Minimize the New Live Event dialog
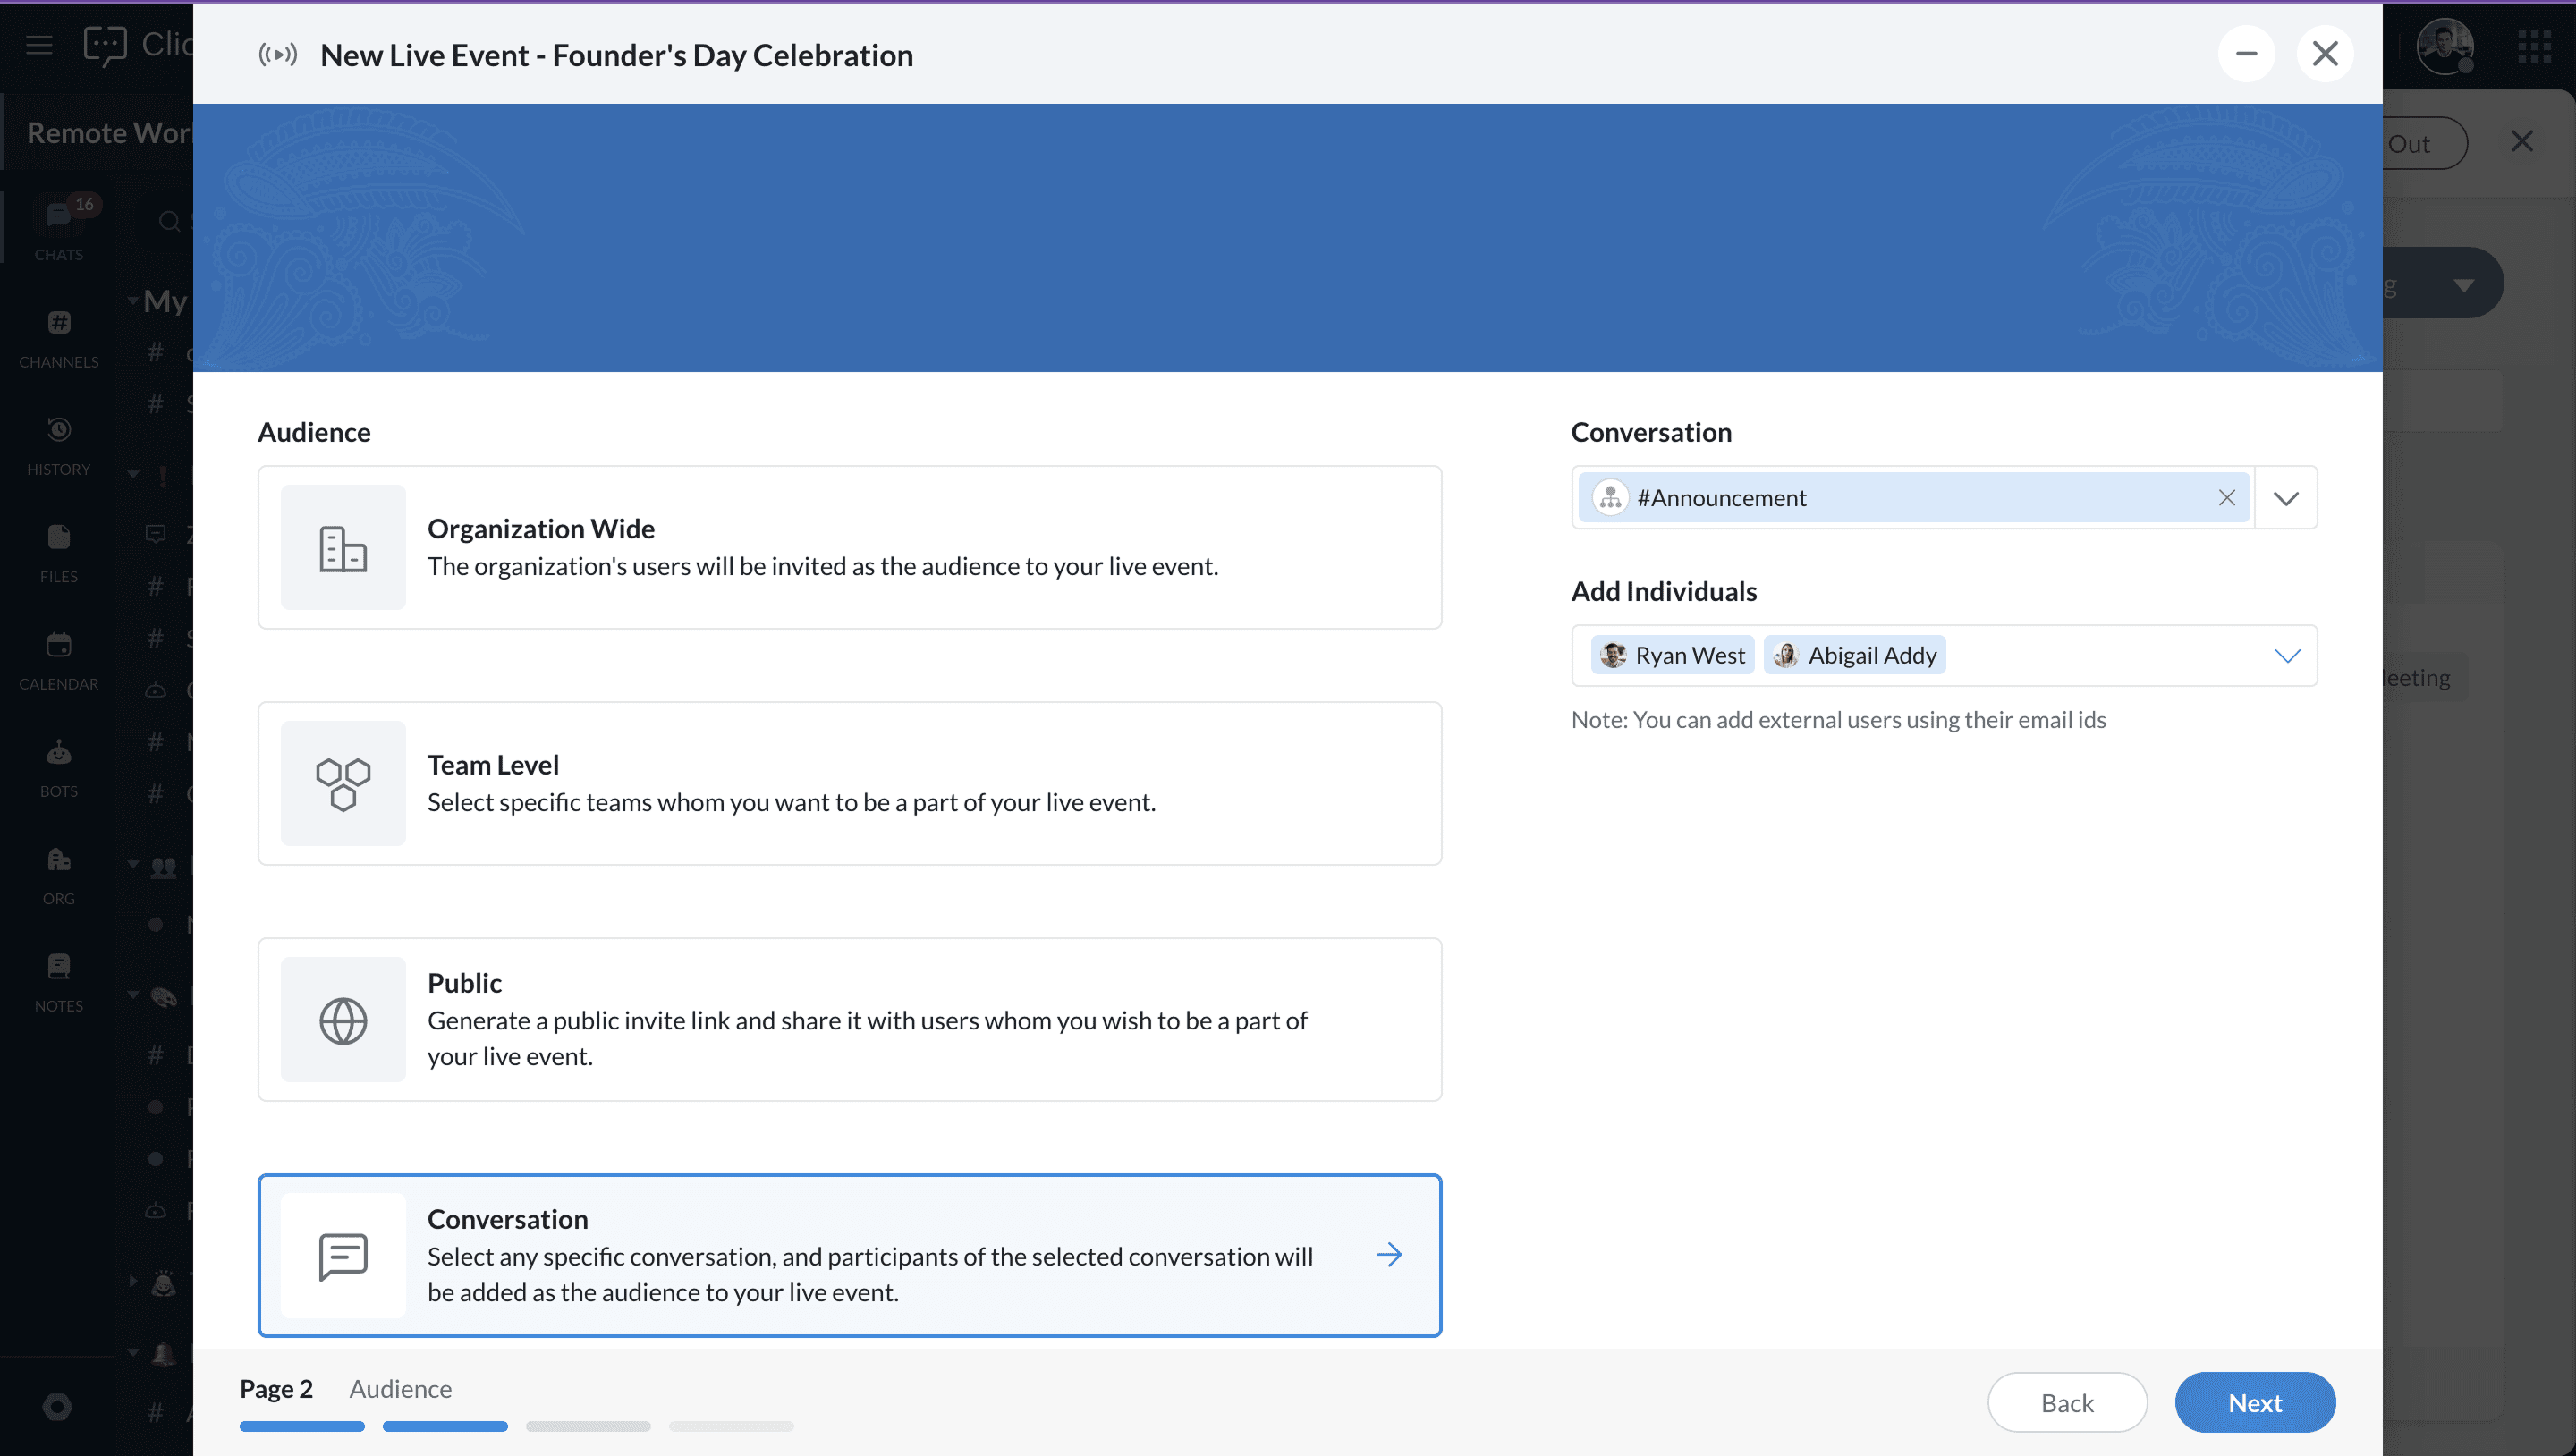 point(2246,54)
